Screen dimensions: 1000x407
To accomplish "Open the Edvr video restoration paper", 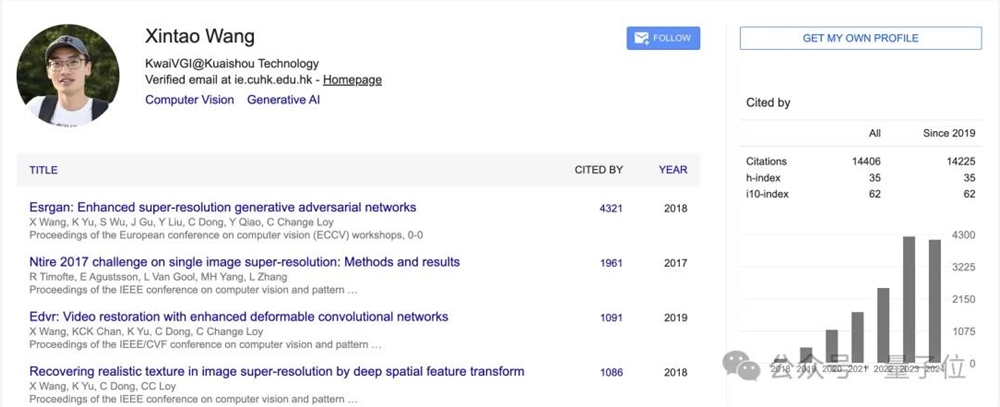I will click(x=238, y=317).
